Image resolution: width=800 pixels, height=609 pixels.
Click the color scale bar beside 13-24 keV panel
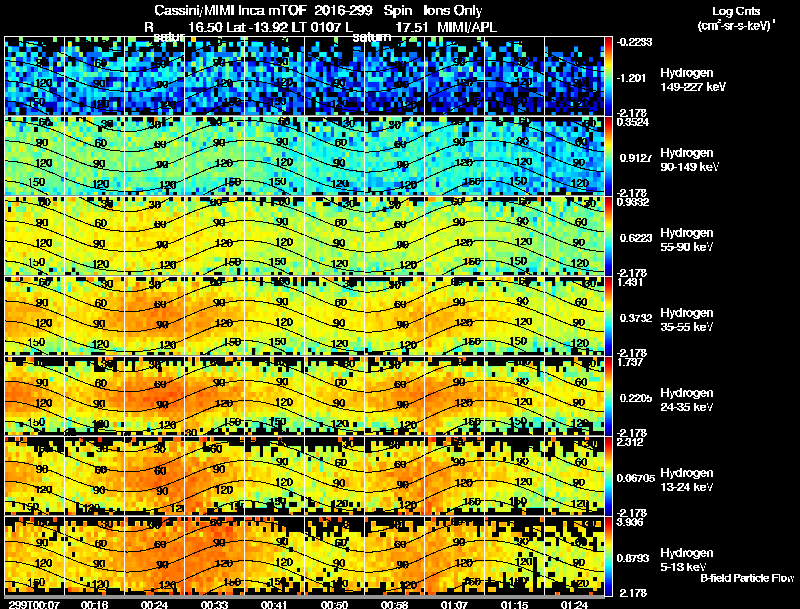[608, 476]
